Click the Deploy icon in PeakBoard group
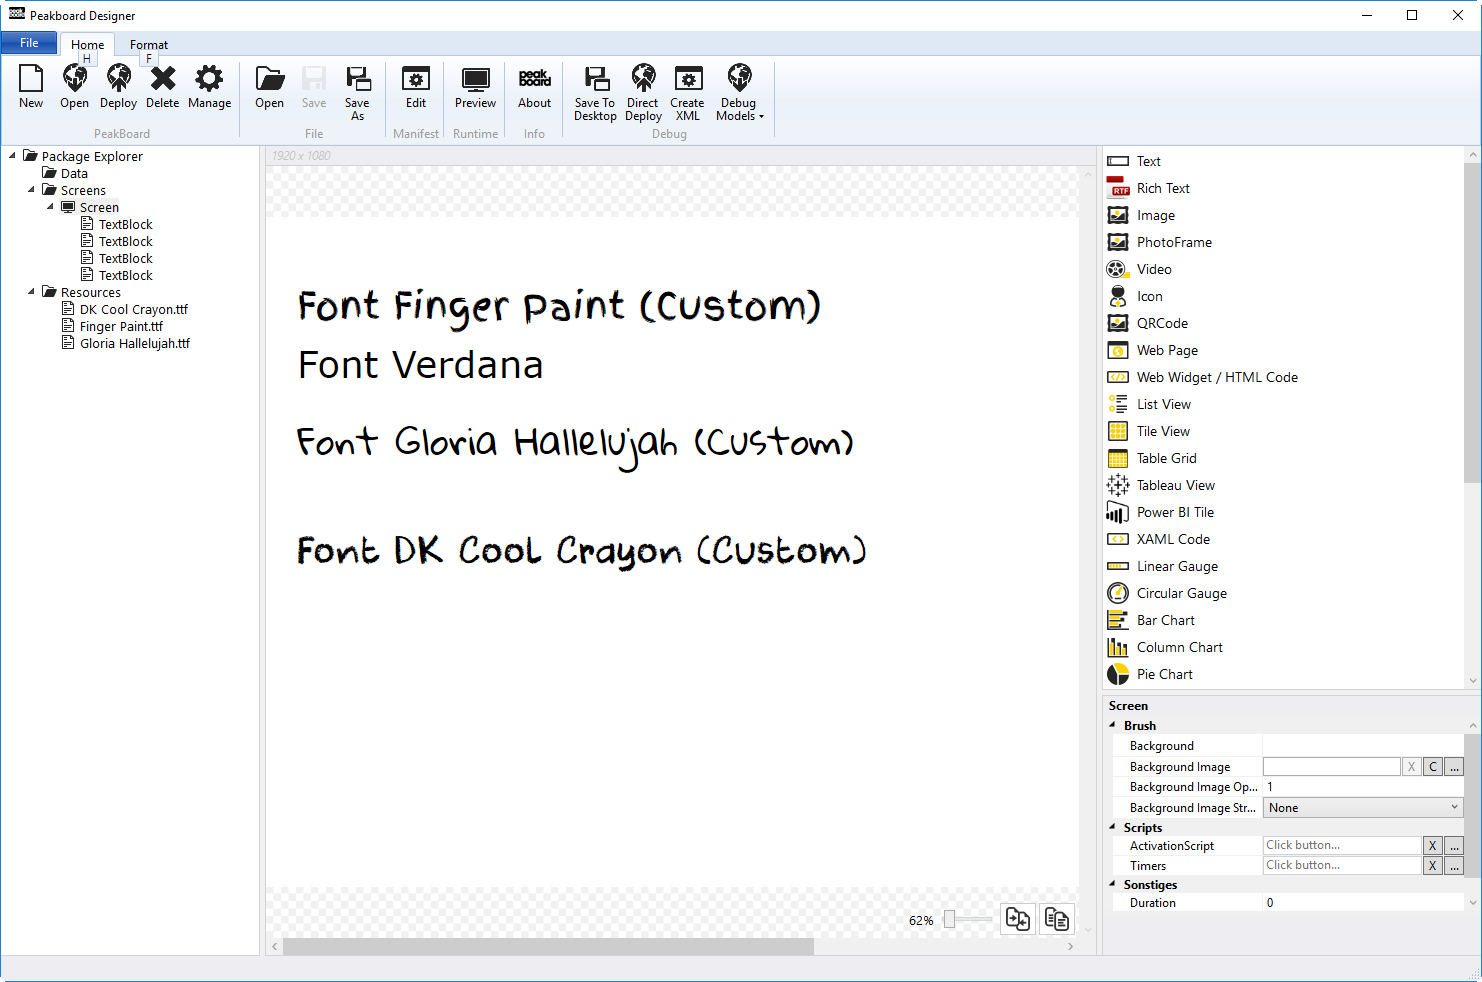The height and width of the screenshot is (982, 1482). [118, 79]
